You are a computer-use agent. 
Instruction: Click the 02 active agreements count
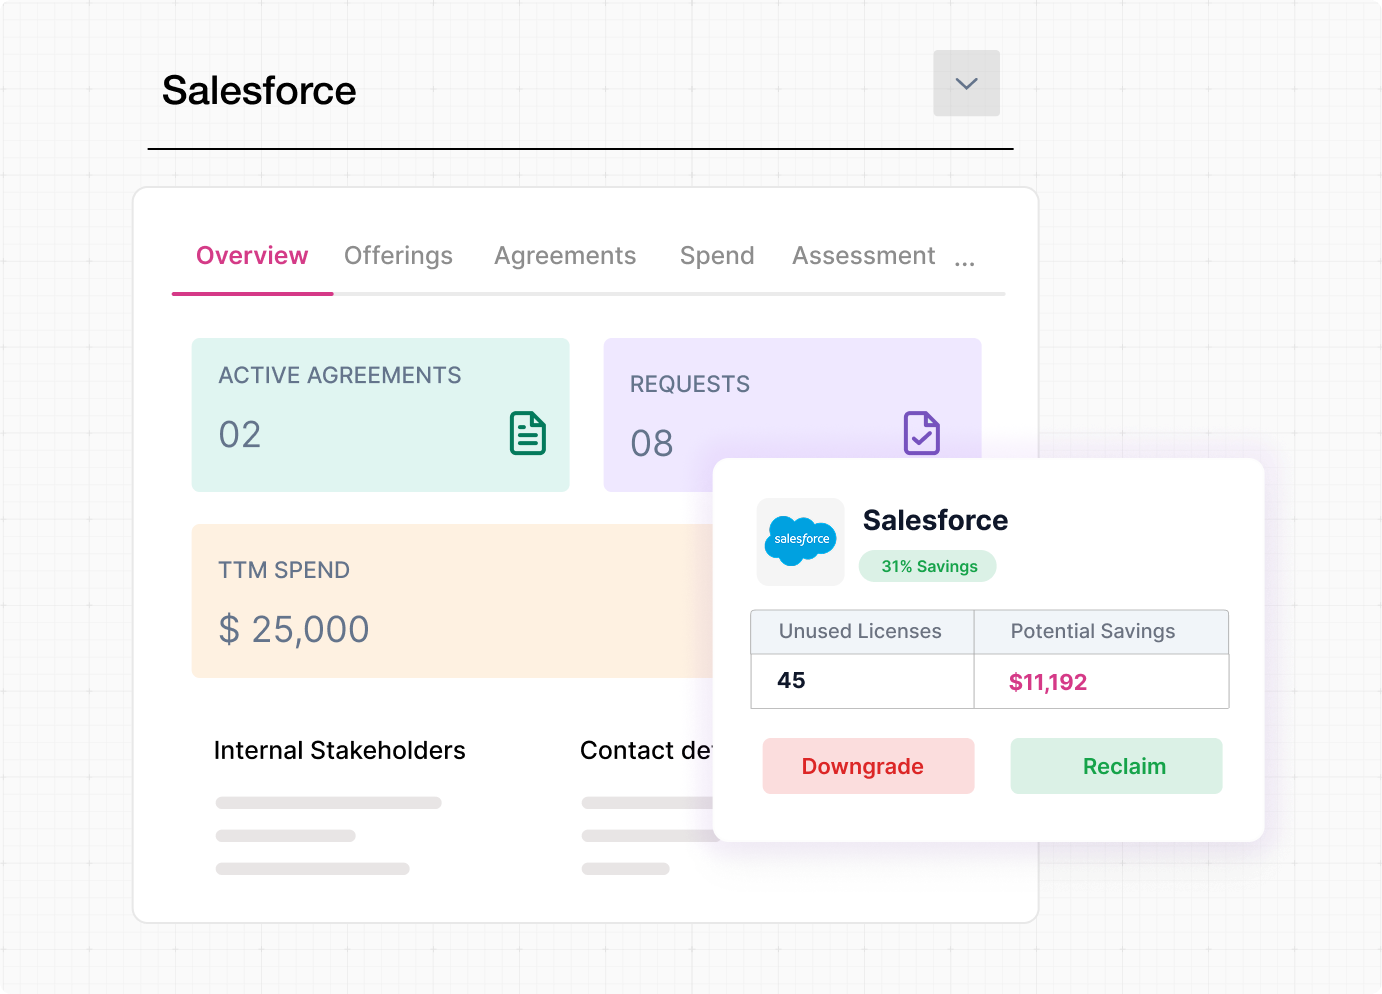tap(240, 435)
